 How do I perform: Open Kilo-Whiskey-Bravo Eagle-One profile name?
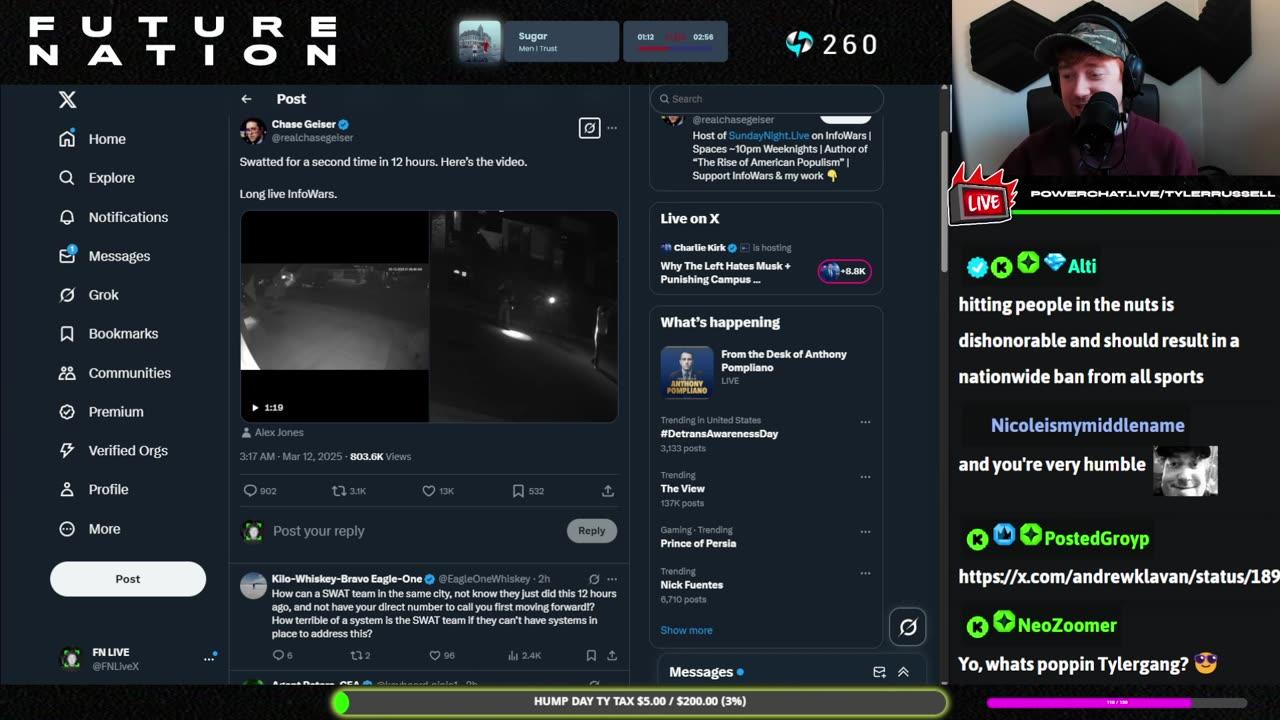tap(347, 579)
